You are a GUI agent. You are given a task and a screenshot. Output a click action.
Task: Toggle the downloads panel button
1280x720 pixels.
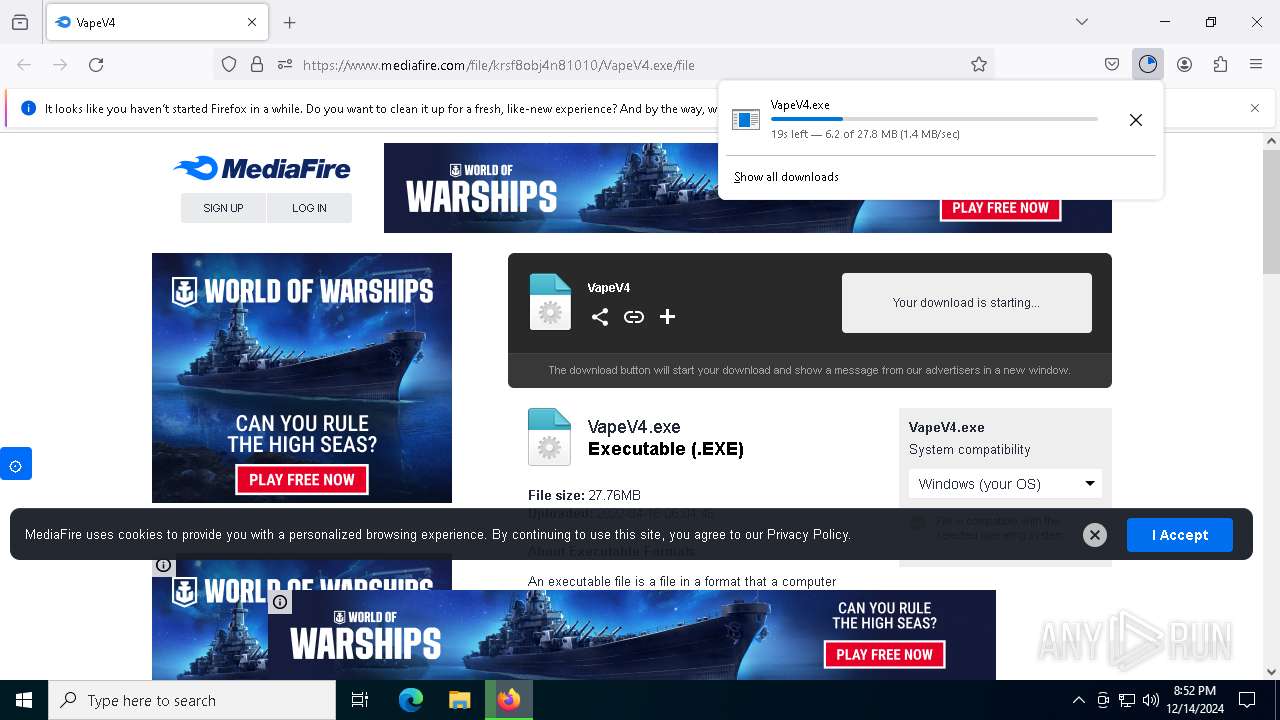coord(1147,65)
